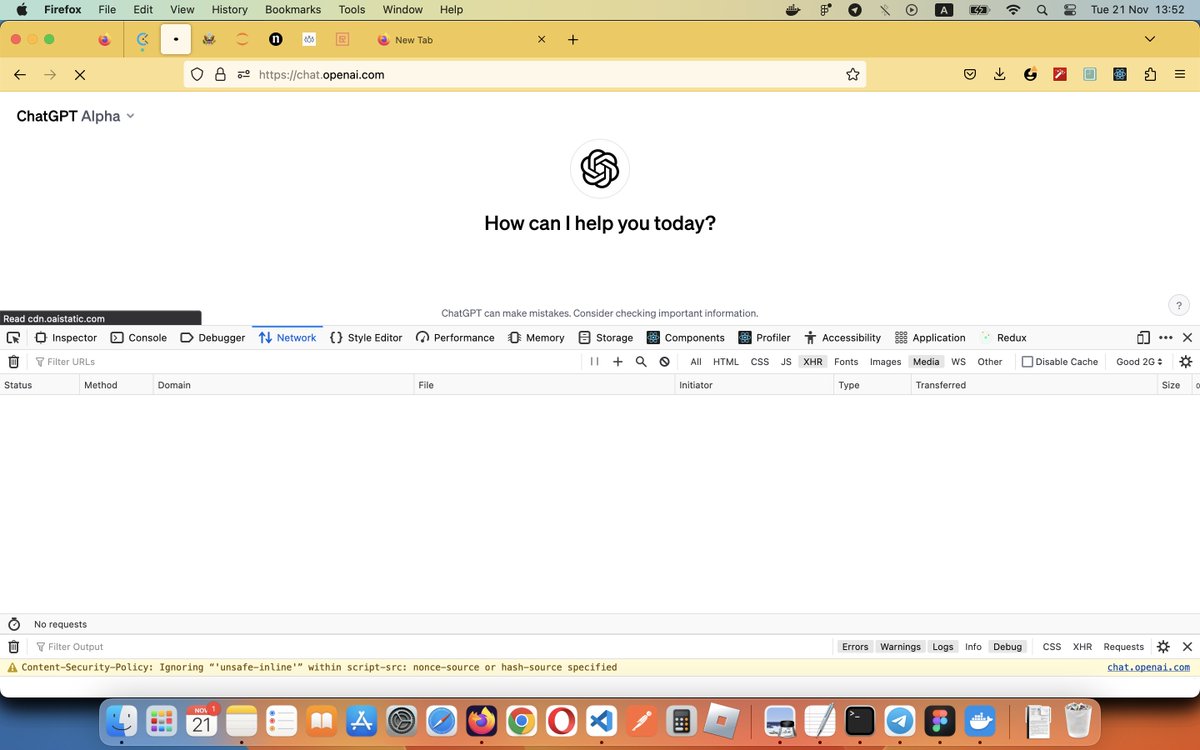Click the element picker icon in DevTools

pos(13,338)
